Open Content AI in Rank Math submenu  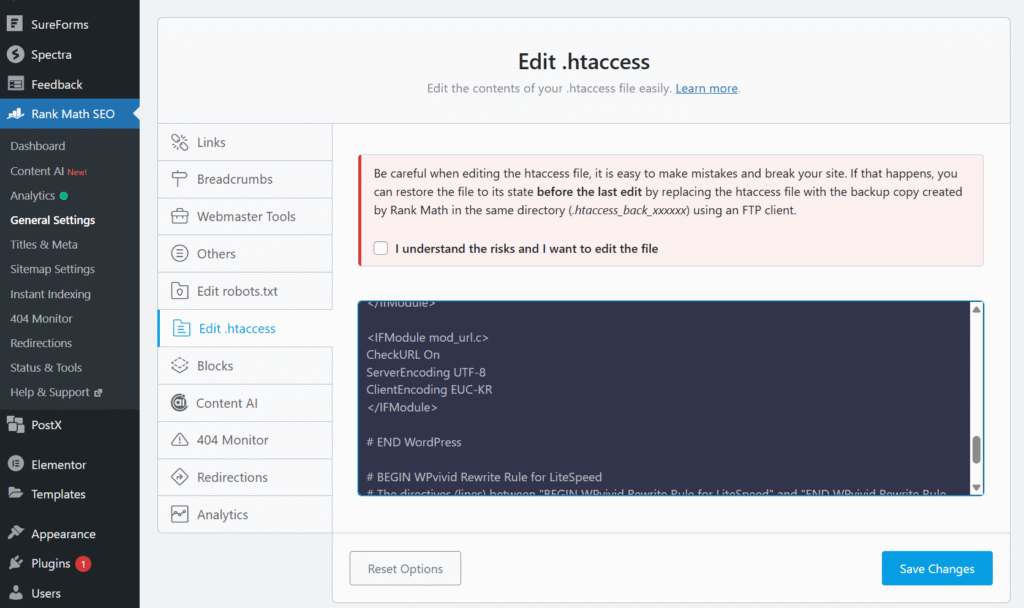37,170
